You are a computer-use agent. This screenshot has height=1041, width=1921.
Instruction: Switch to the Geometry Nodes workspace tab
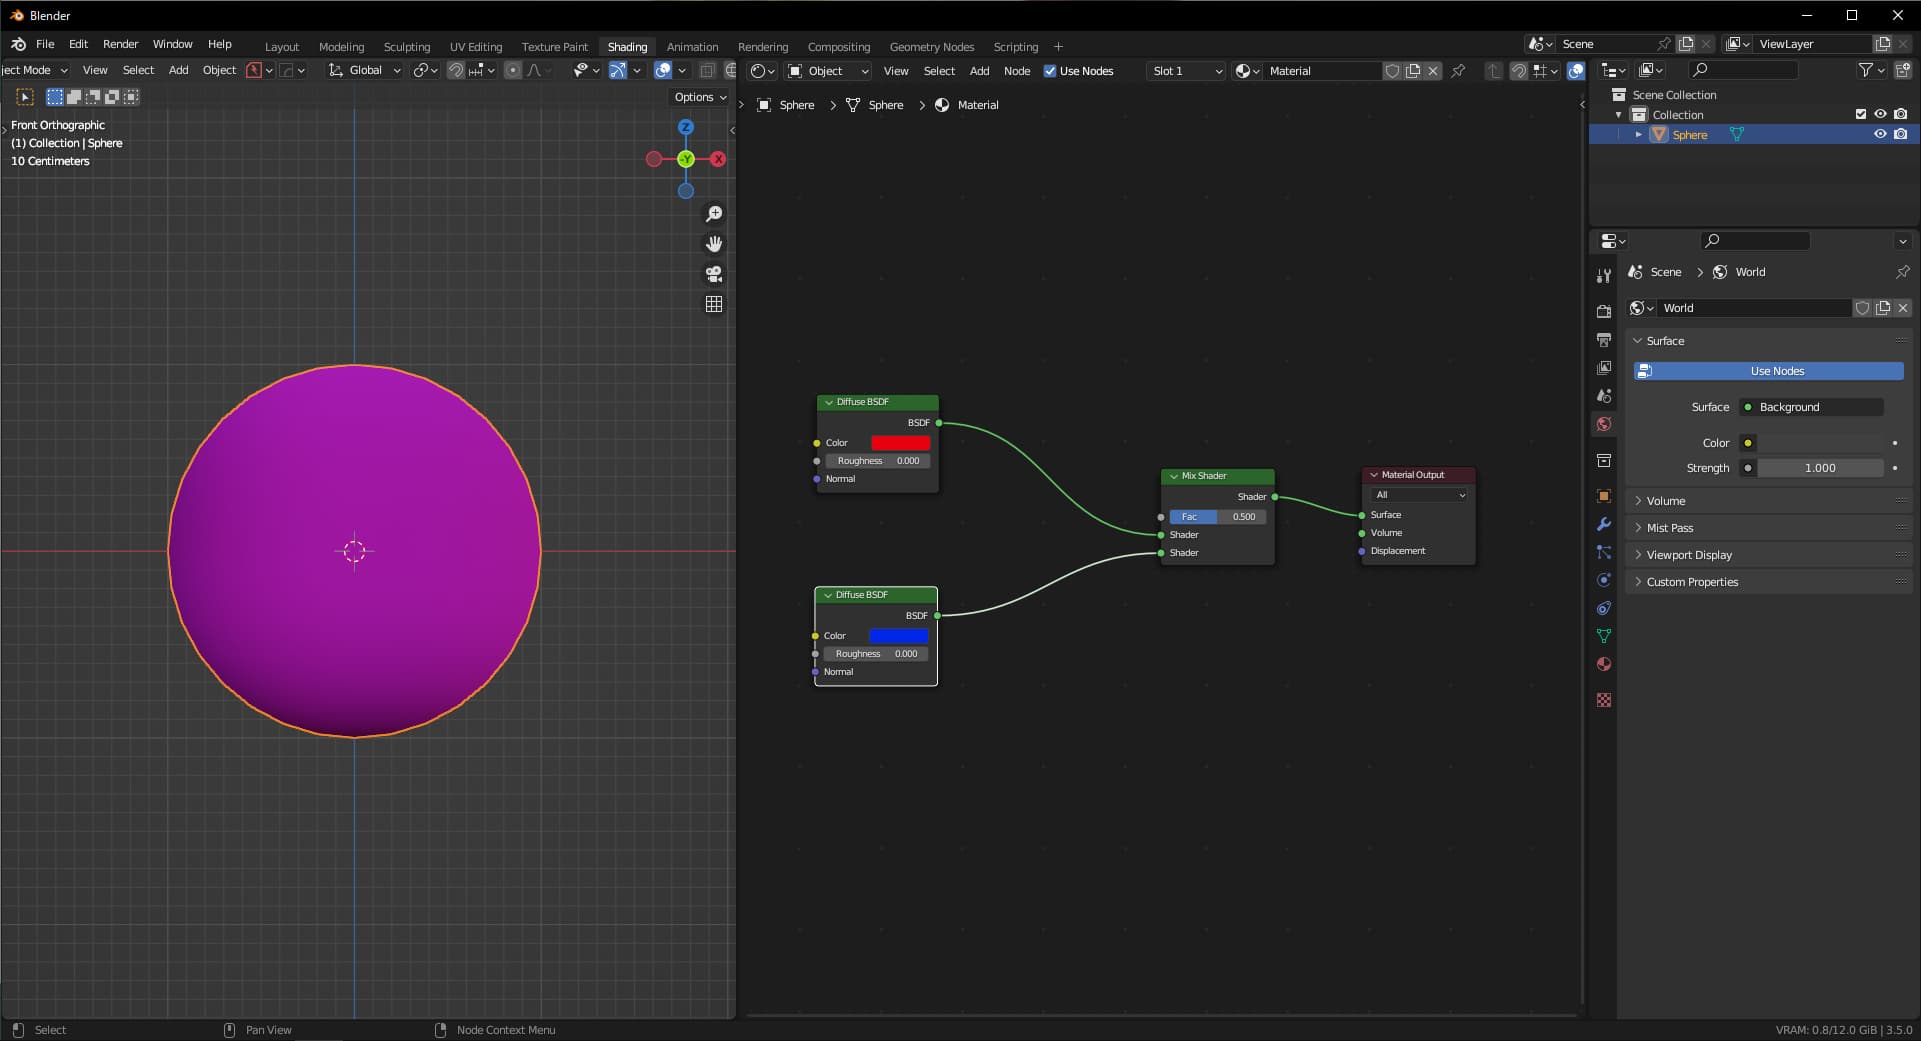point(931,47)
